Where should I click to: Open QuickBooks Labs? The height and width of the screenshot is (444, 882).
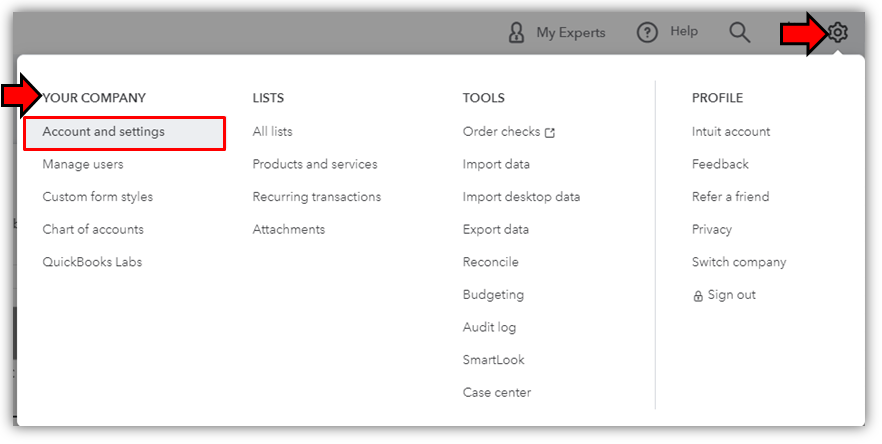92,262
